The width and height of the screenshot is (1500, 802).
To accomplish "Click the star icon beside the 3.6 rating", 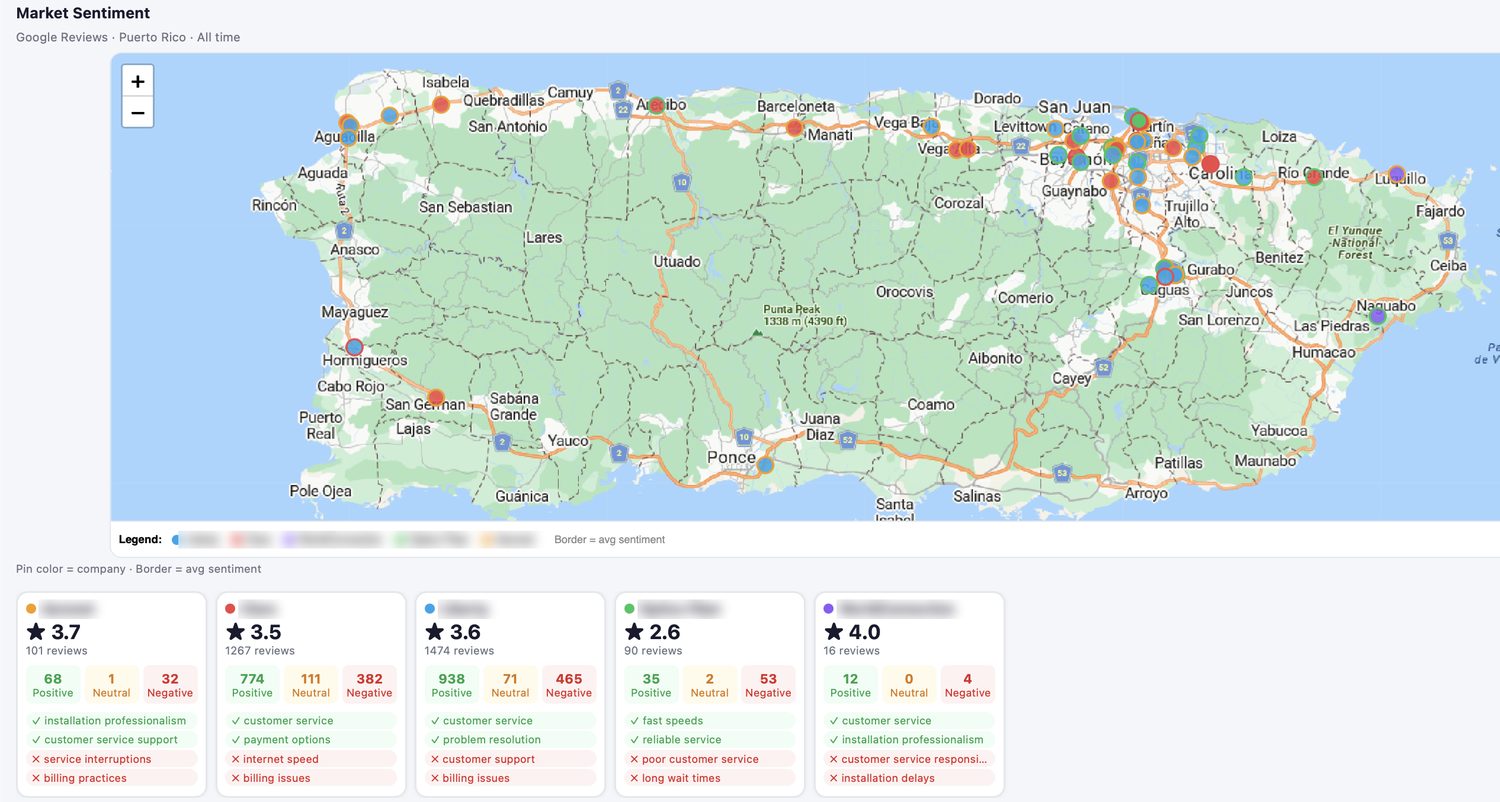I will tap(435, 632).
